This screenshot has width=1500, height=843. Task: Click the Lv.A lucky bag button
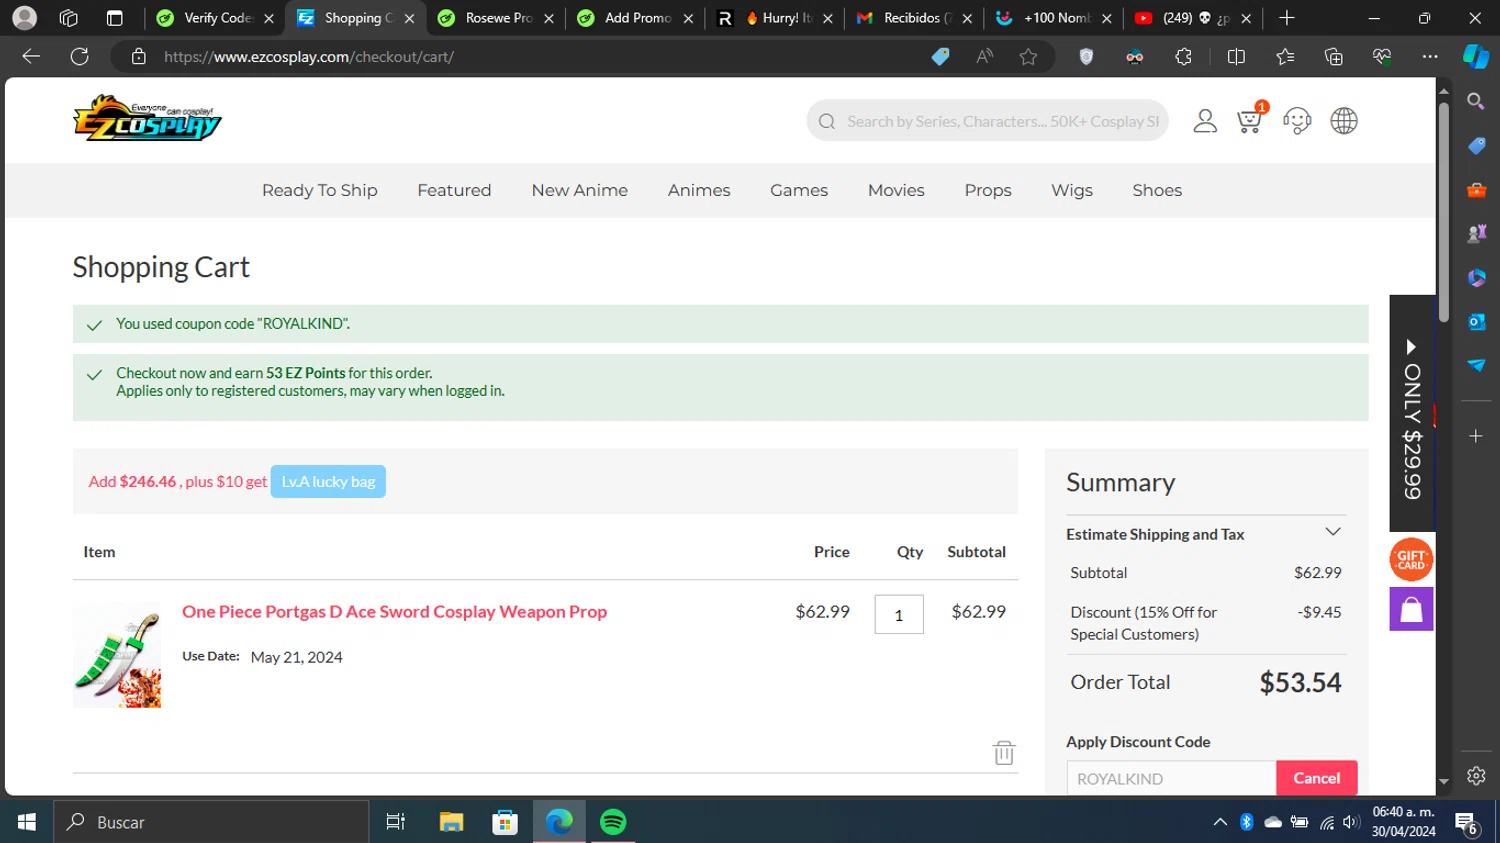click(x=328, y=482)
